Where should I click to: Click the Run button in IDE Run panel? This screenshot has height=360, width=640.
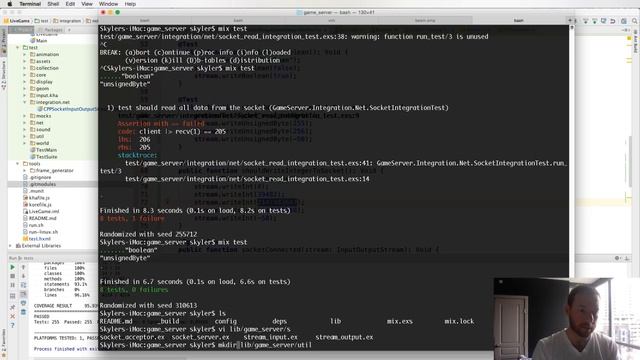[x=12, y=267]
